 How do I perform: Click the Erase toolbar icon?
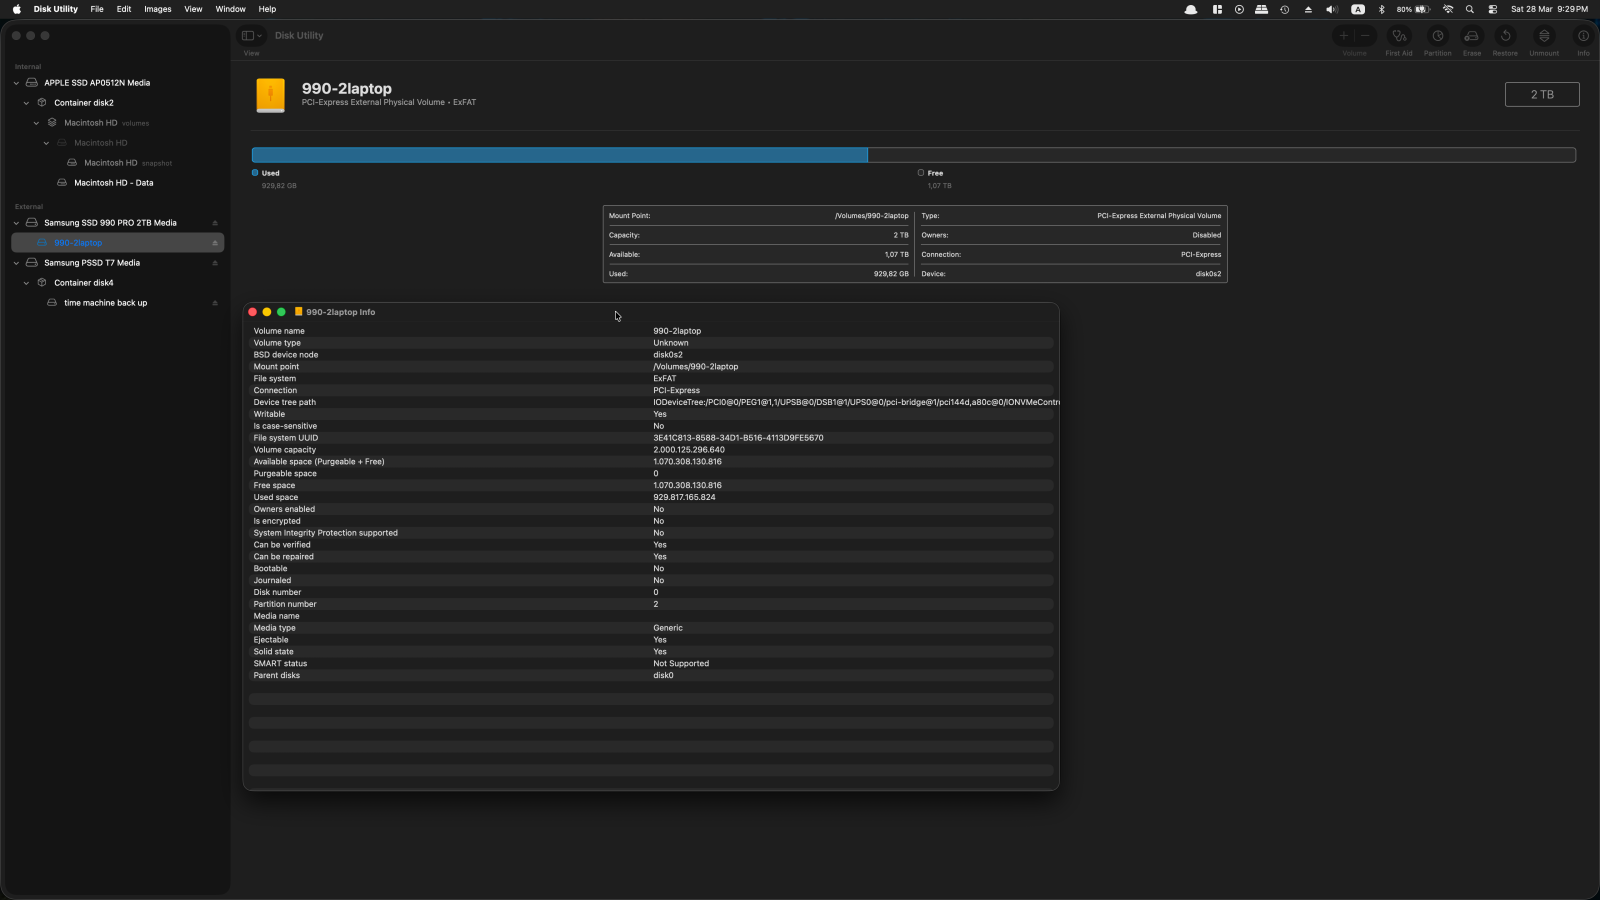[1472, 37]
